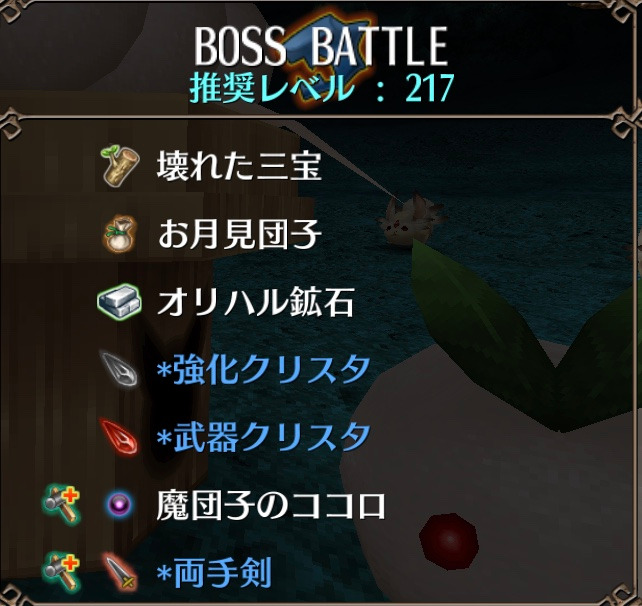The image size is (642, 606).
Task: Click the 推奨レベル : 217 text
Action: point(322,88)
